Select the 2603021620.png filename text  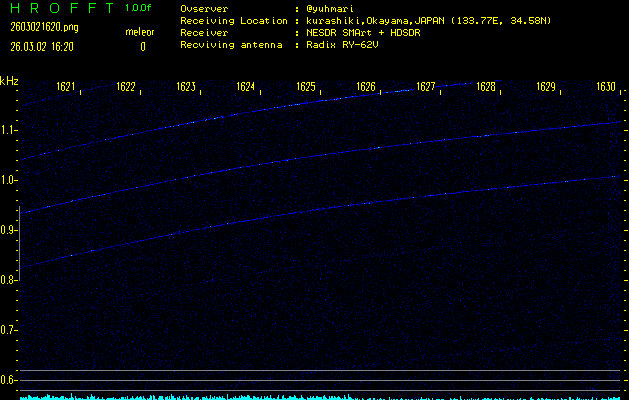(x=38, y=27)
